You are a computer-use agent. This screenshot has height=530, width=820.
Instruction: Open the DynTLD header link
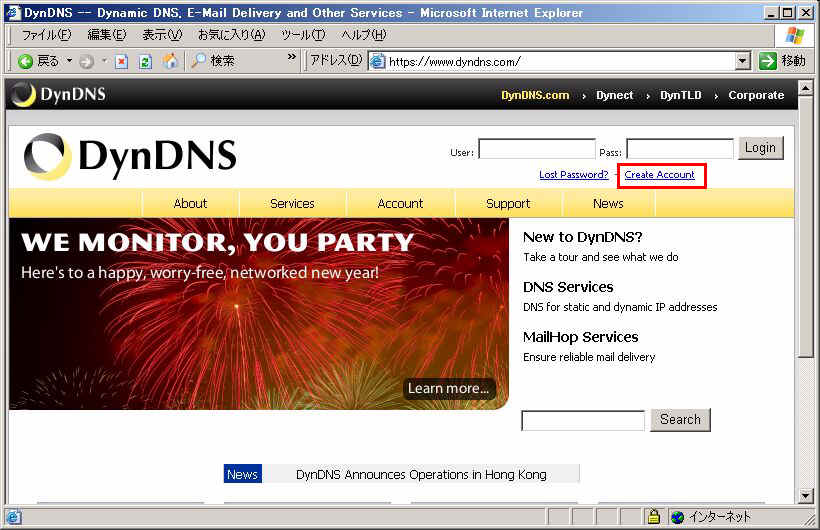(680, 95)
